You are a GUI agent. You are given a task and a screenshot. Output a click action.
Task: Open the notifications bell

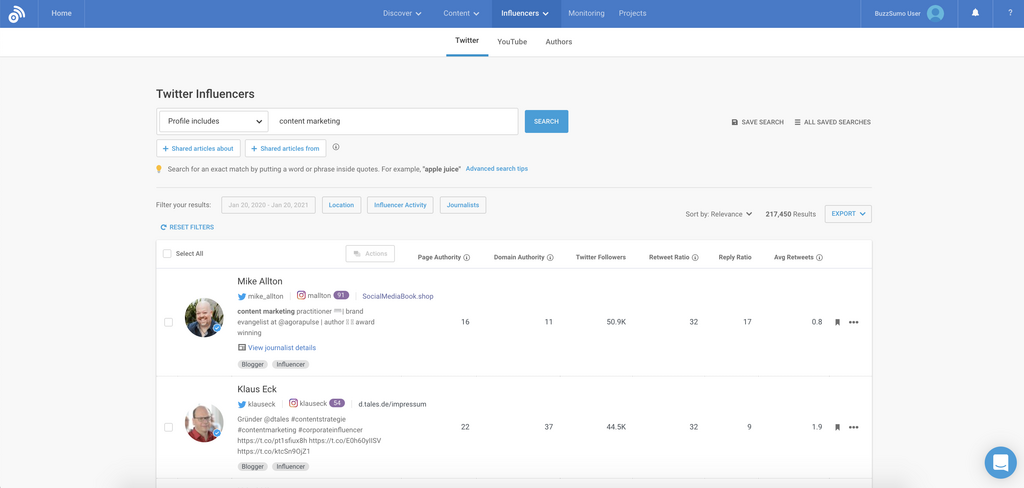975,13
